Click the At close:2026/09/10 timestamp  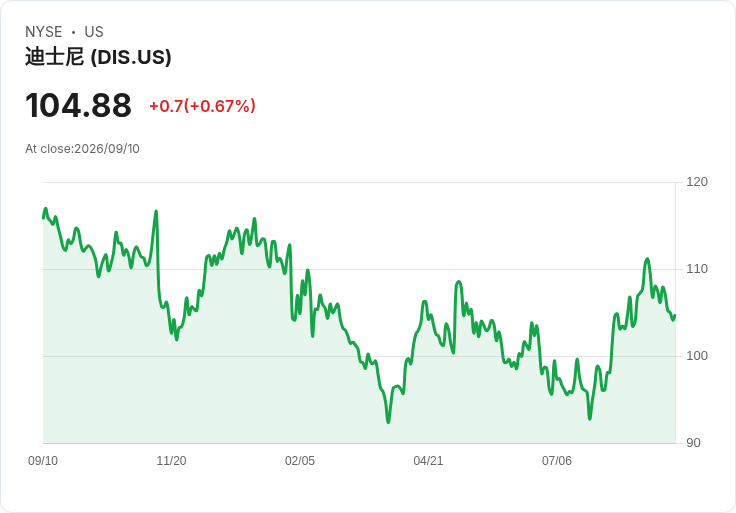[x=82, y=149]
